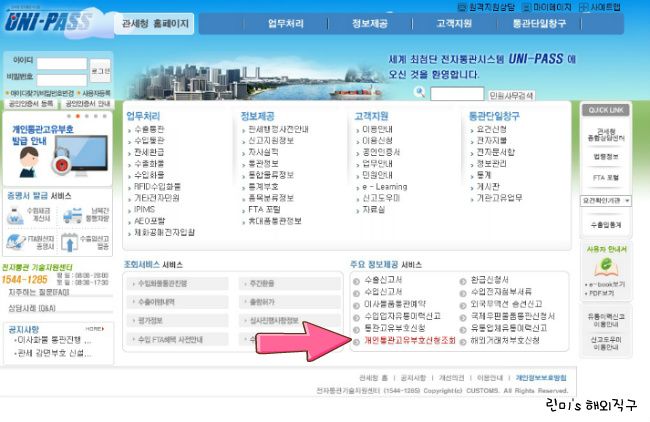Select the second banner carousel dot
This screenshot has width=650, height=422.
point(78,116)
